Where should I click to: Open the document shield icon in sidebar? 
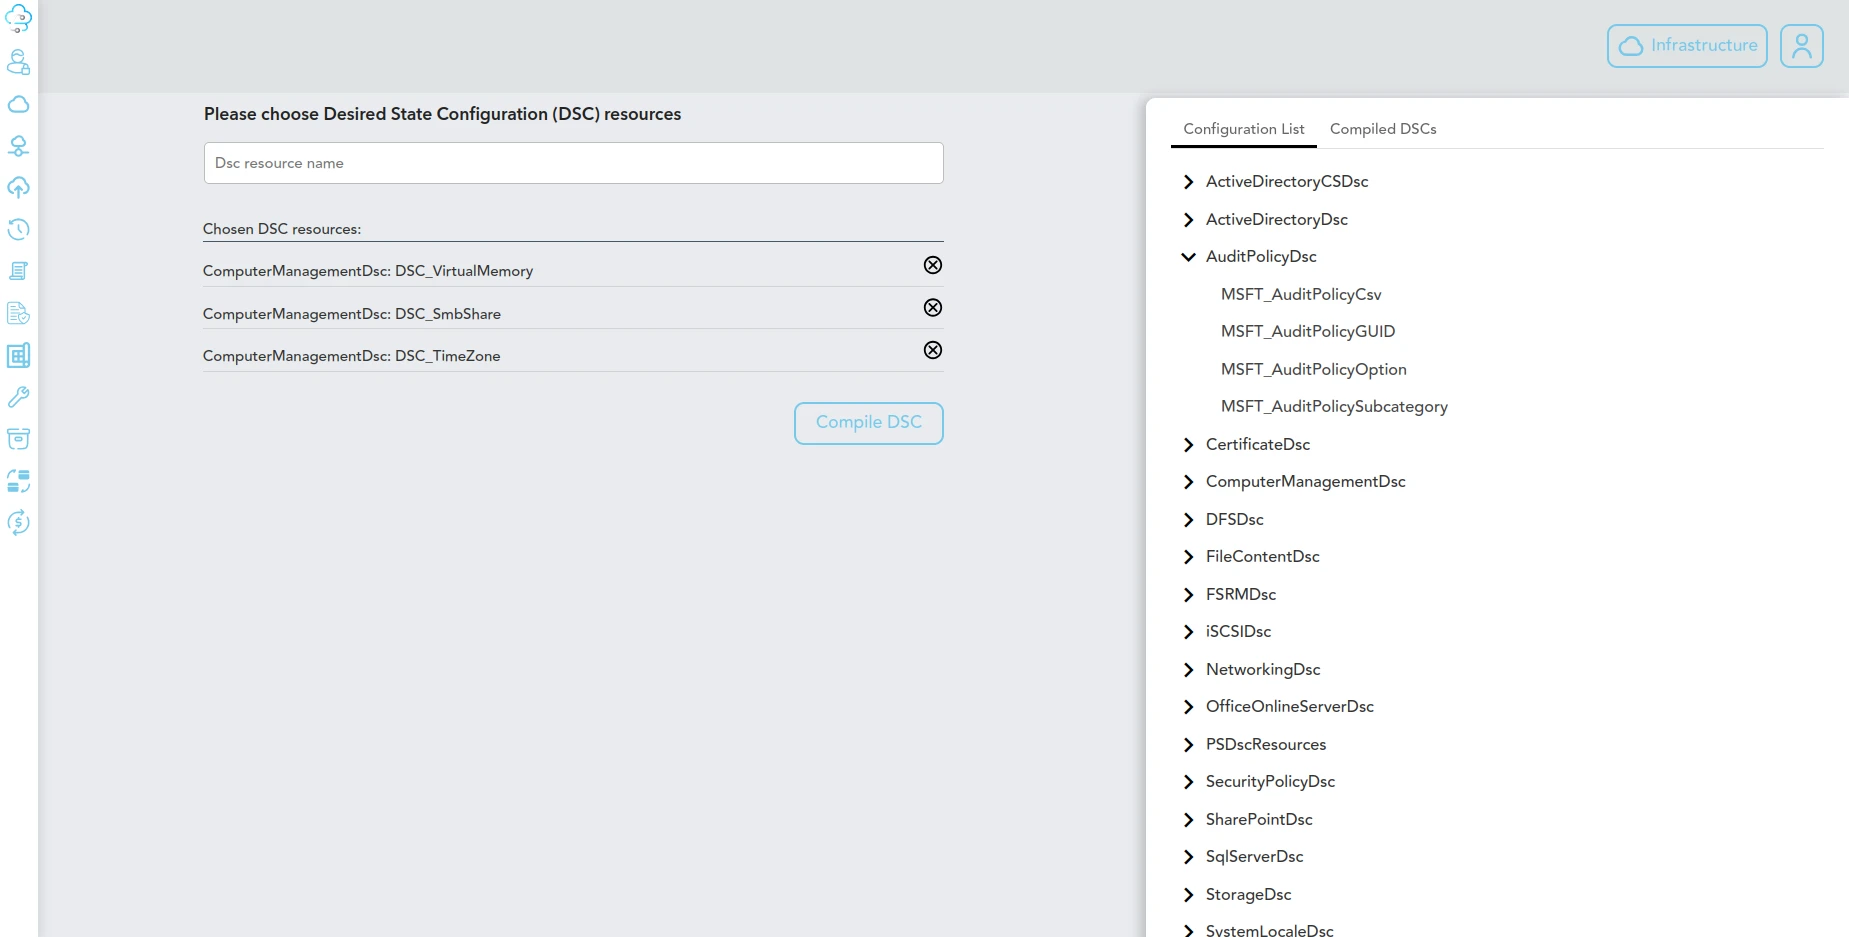pyautogui.click(x=18, y=313)
